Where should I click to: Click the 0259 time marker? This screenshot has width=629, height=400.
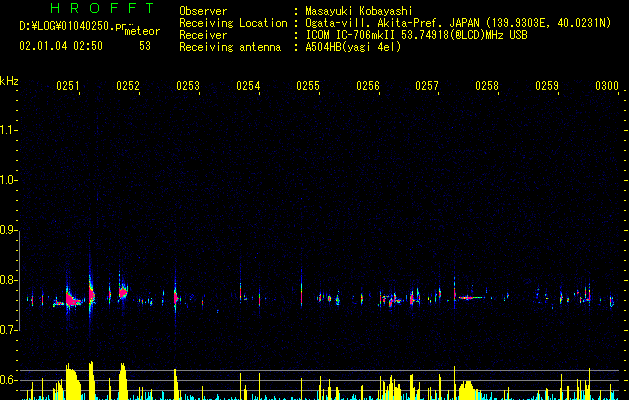[547, 85]
